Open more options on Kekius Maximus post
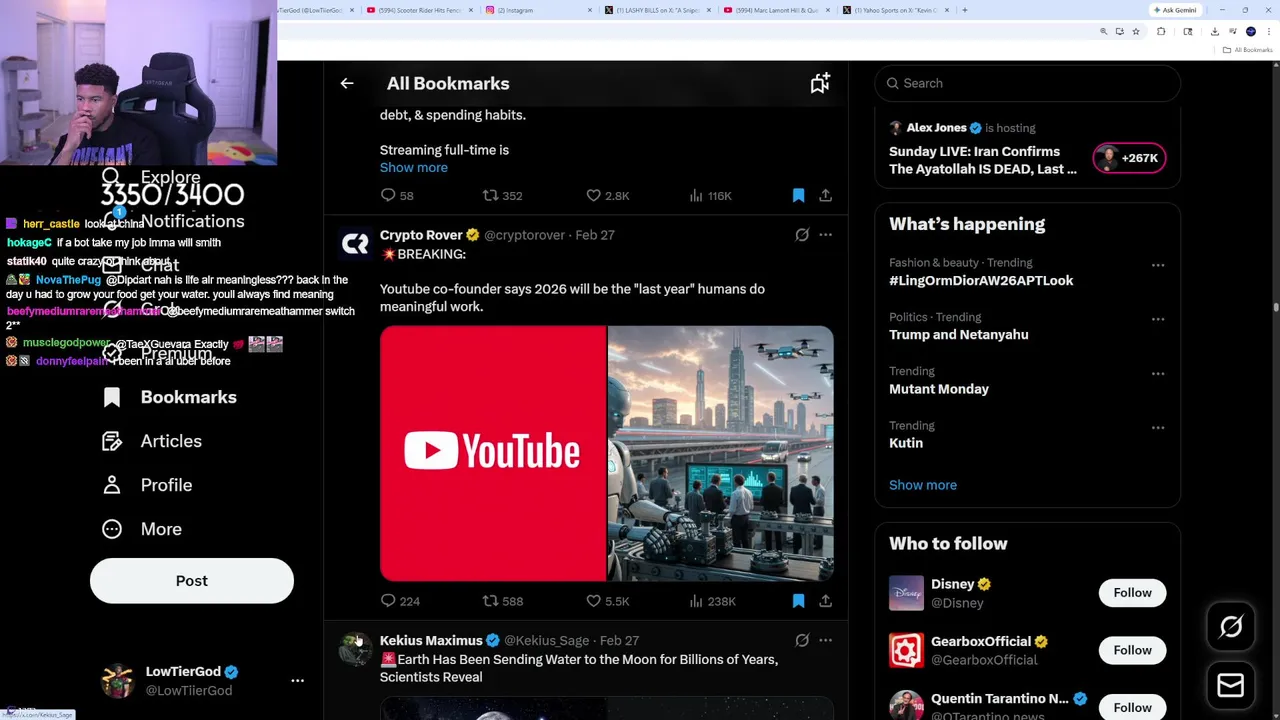The image size is (1280, 720). click(825, 640)
